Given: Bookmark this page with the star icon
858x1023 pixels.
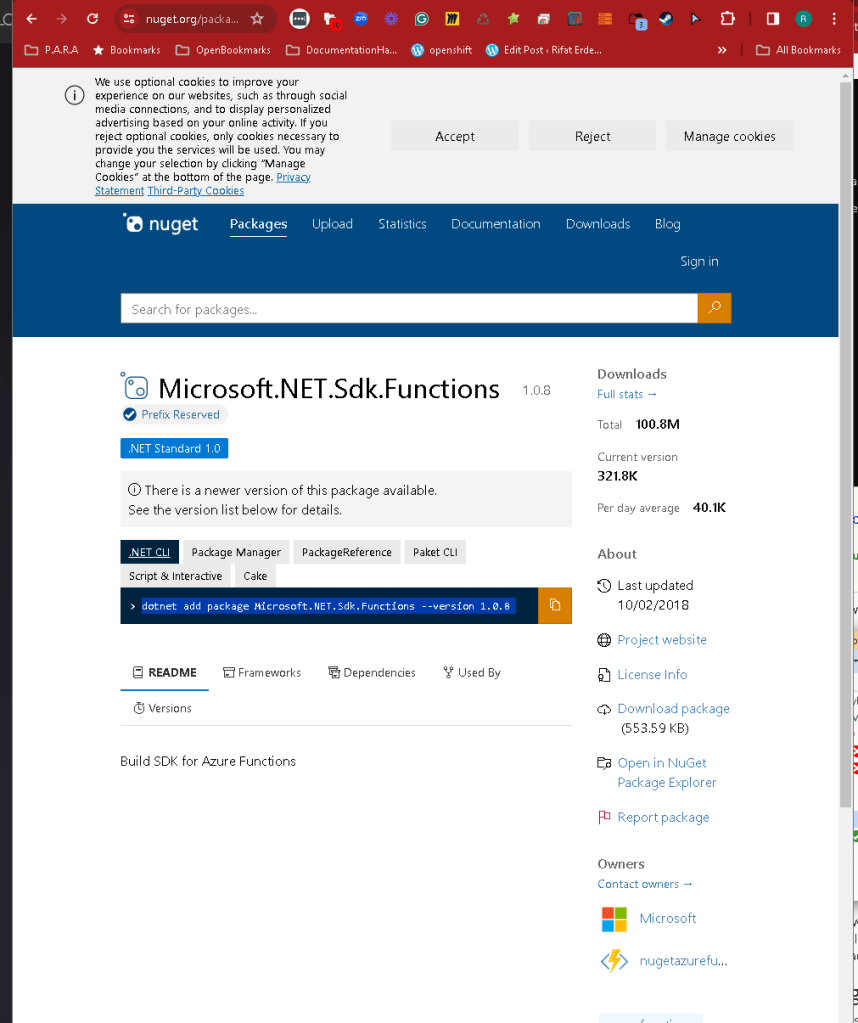Looking at the screenshot, I should (x=257, y=19).
